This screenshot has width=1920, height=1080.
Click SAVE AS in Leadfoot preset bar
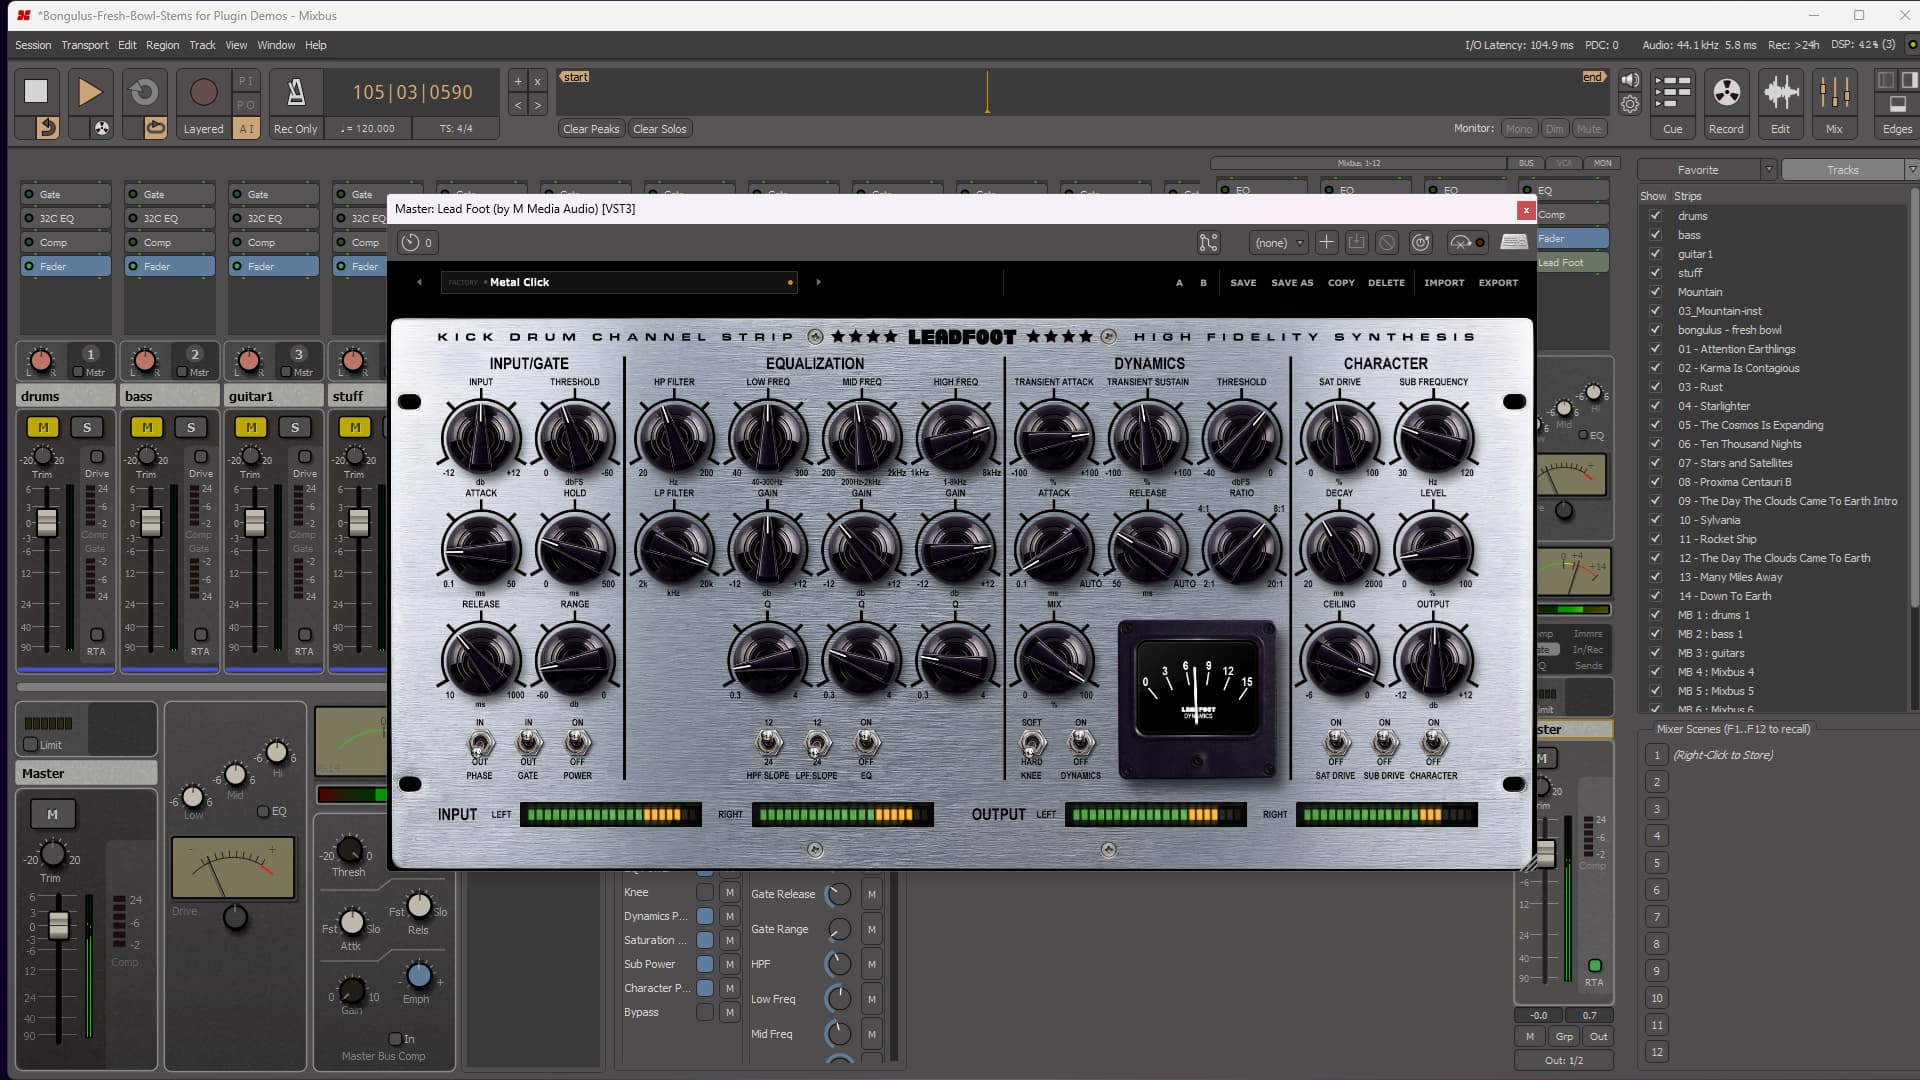click(x=1292, y=283)
